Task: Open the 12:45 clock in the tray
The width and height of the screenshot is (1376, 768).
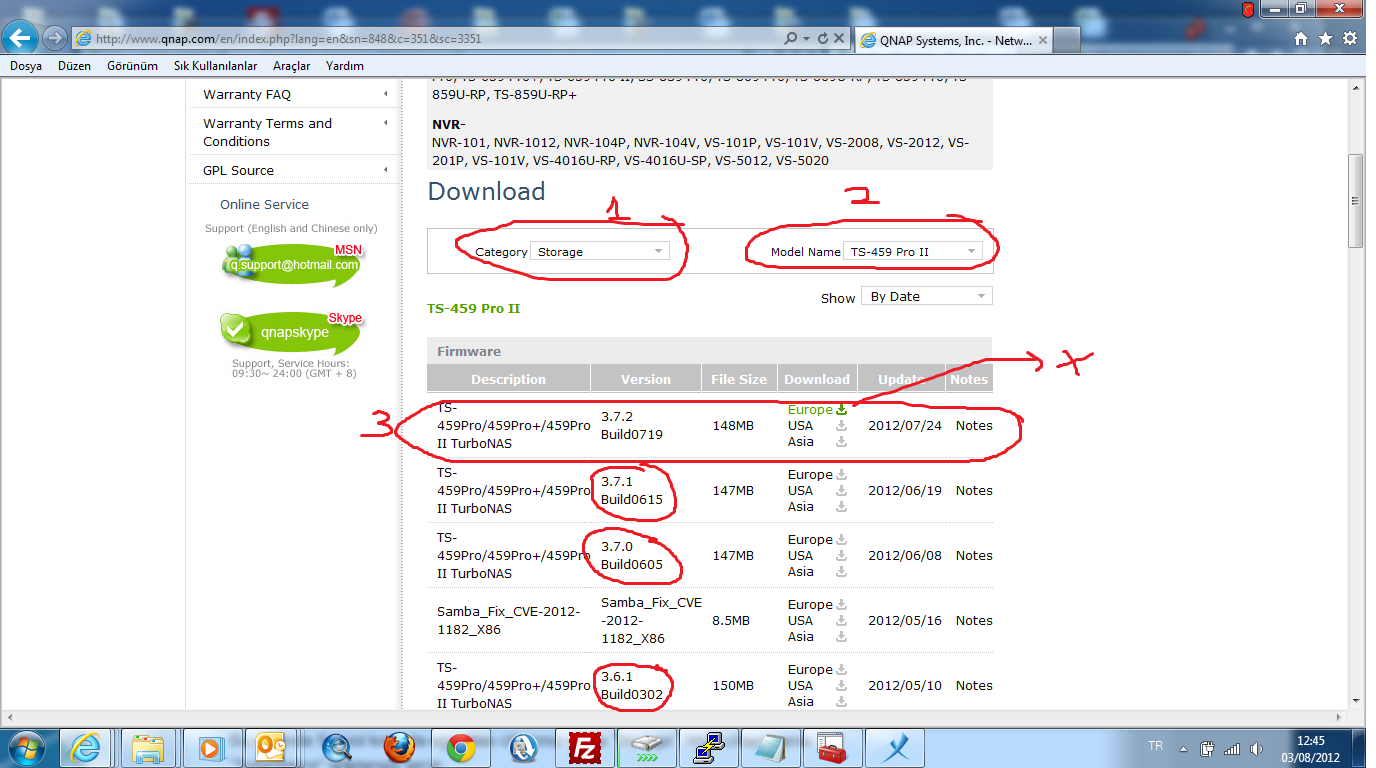Action: tap(1309, 748)
